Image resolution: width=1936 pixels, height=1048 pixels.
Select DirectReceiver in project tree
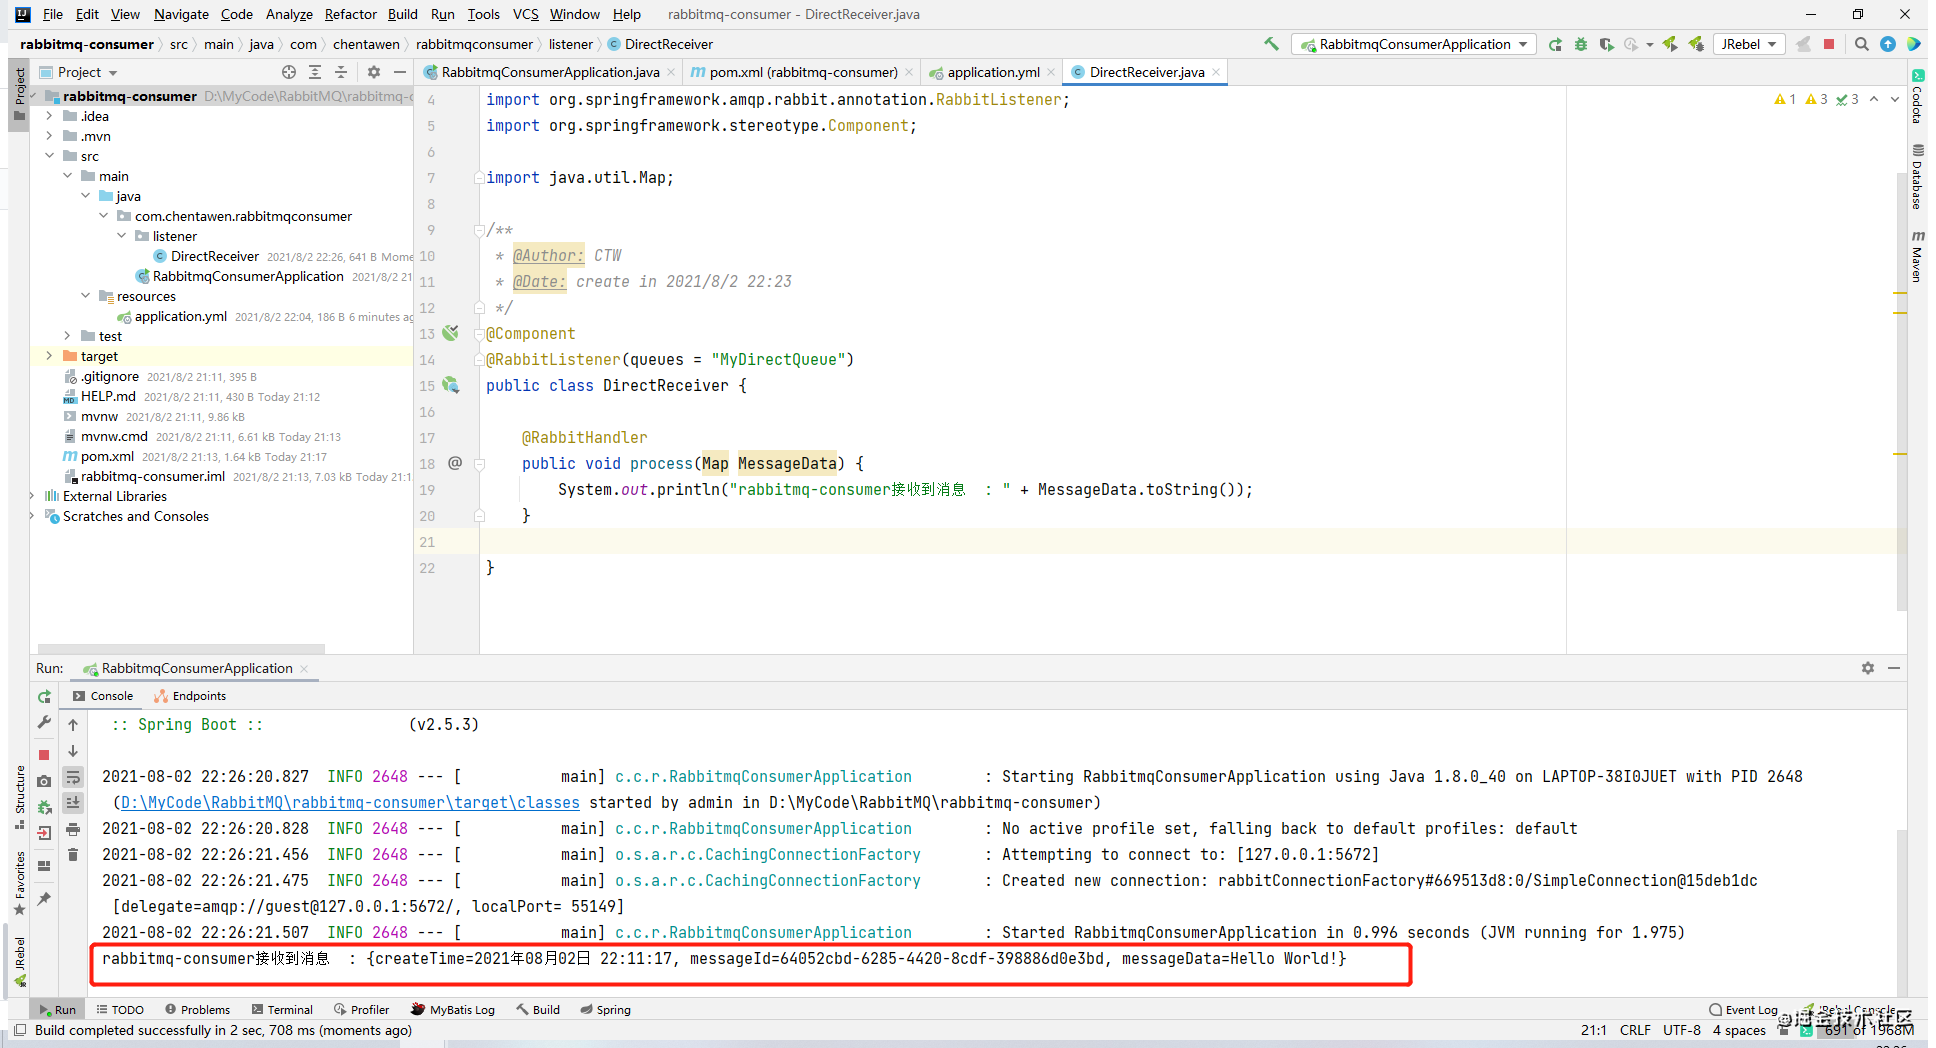click(x=214, y=256)
